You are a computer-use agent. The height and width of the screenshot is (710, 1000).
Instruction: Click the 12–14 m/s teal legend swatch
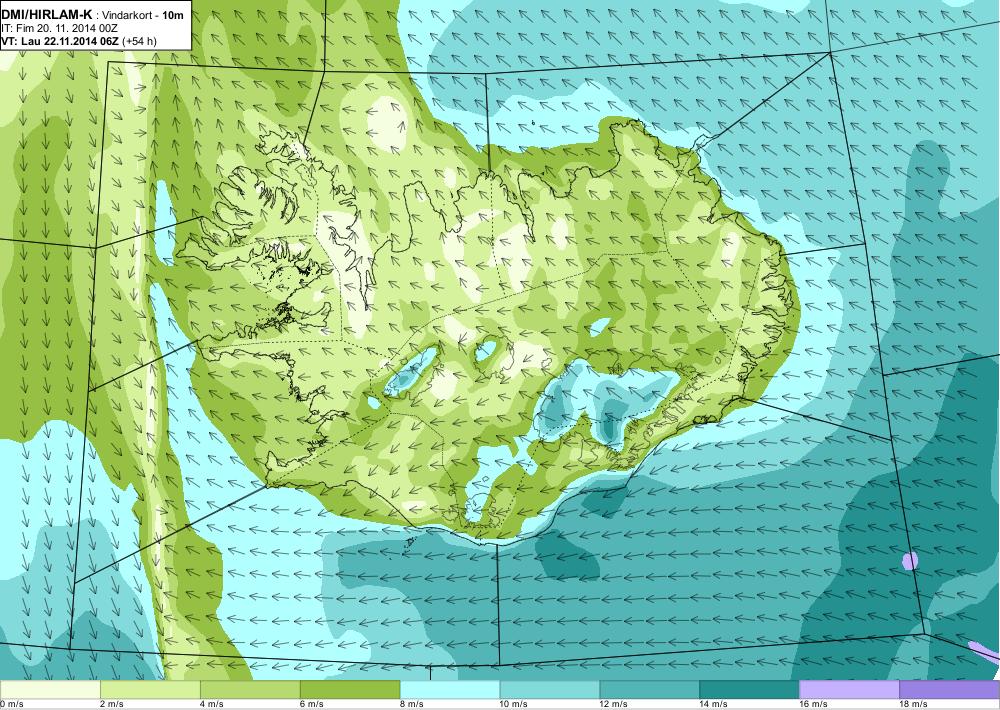coord(649,690)
